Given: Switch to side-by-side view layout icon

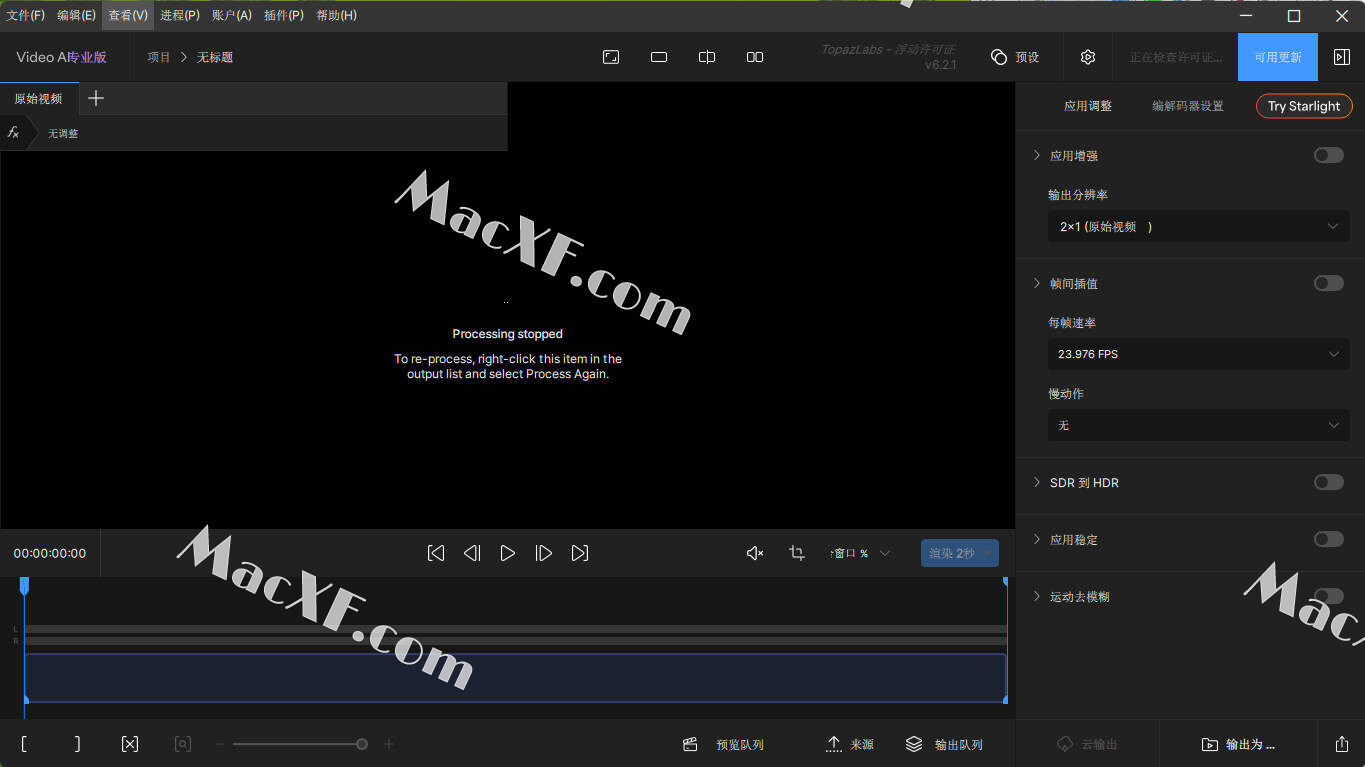Looking at the screenshot, I should tap(755, 57).
